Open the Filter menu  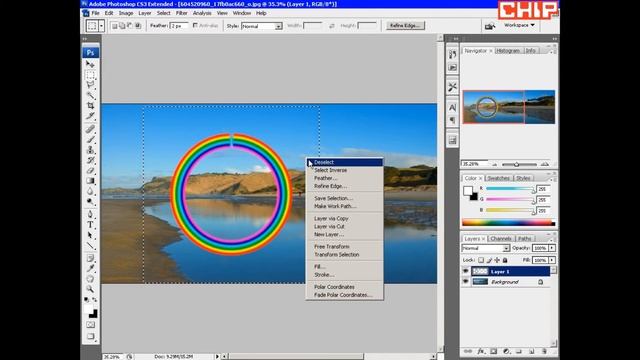click(182, 13)
